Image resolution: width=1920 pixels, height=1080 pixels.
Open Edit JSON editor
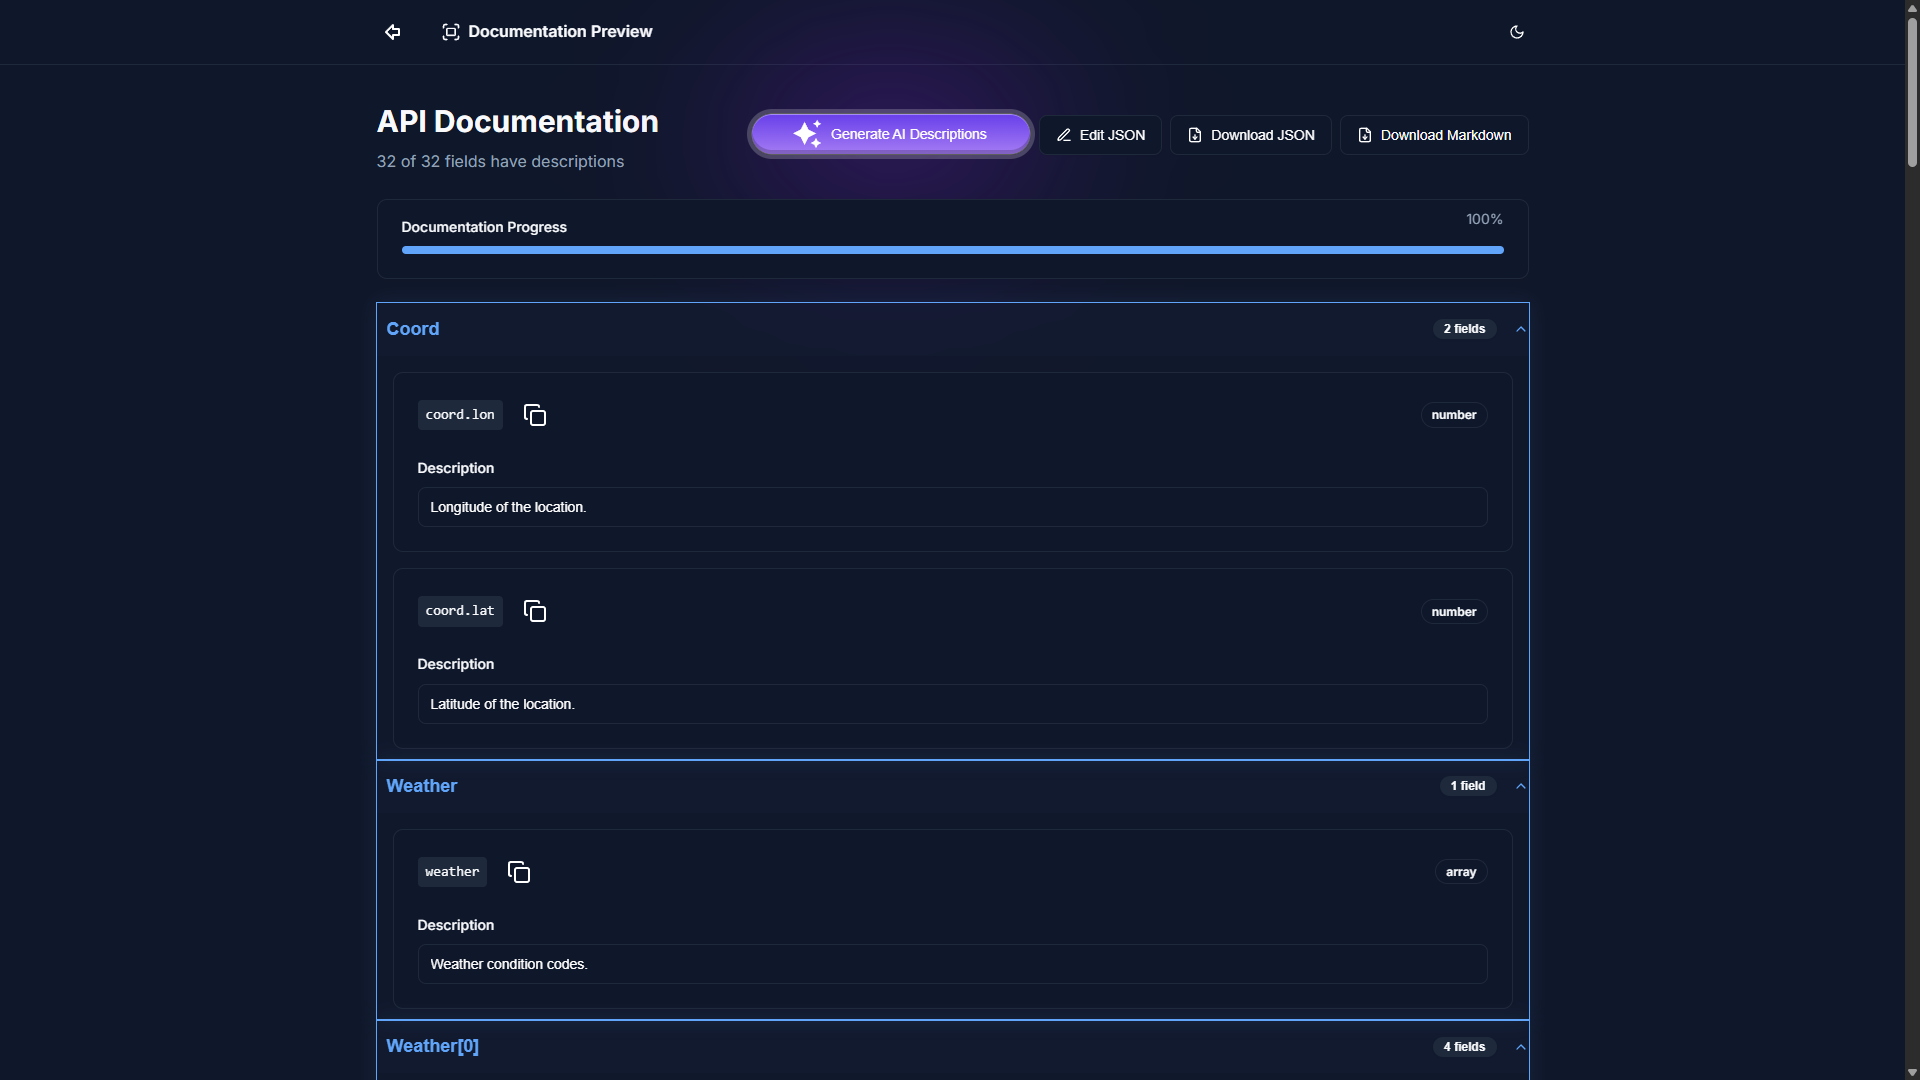(1100, 135)
